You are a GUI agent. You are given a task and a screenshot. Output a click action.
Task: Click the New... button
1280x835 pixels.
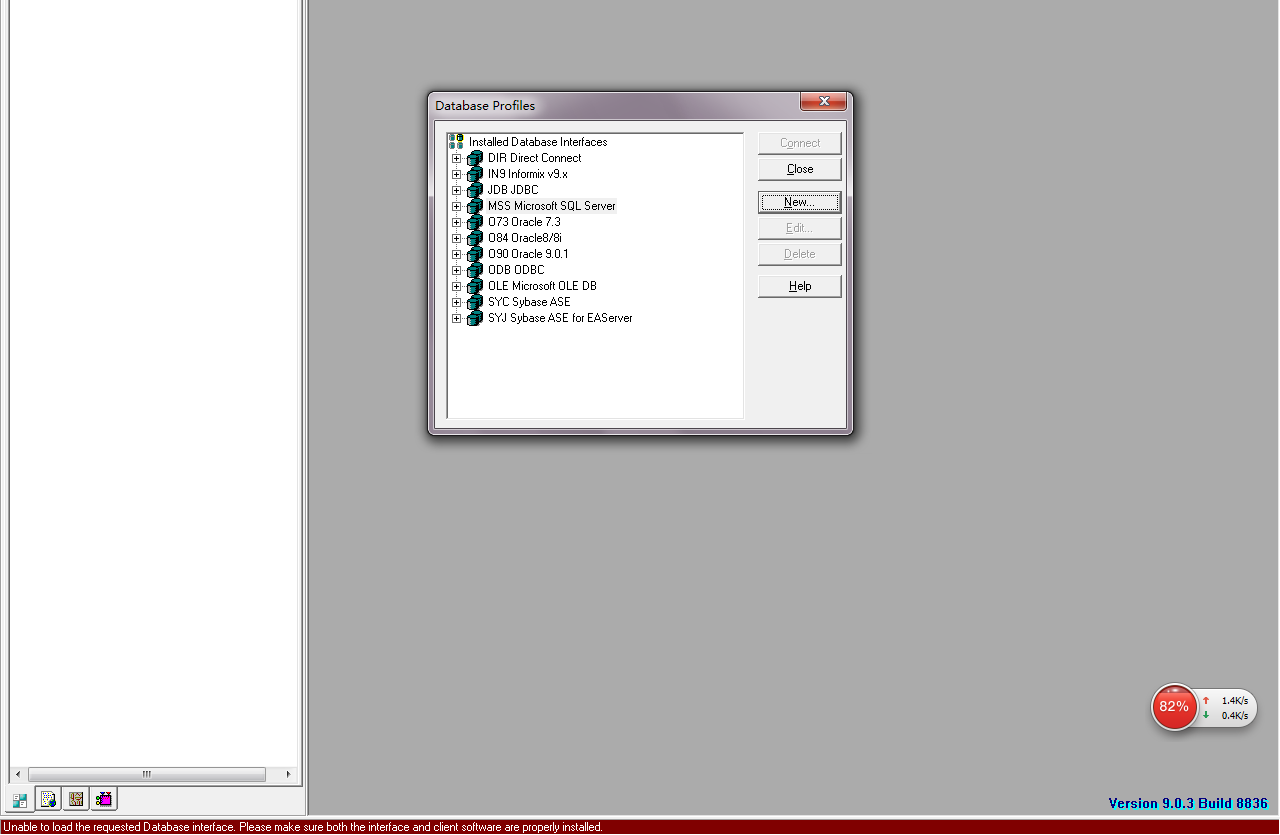click(x=800, y=202)
